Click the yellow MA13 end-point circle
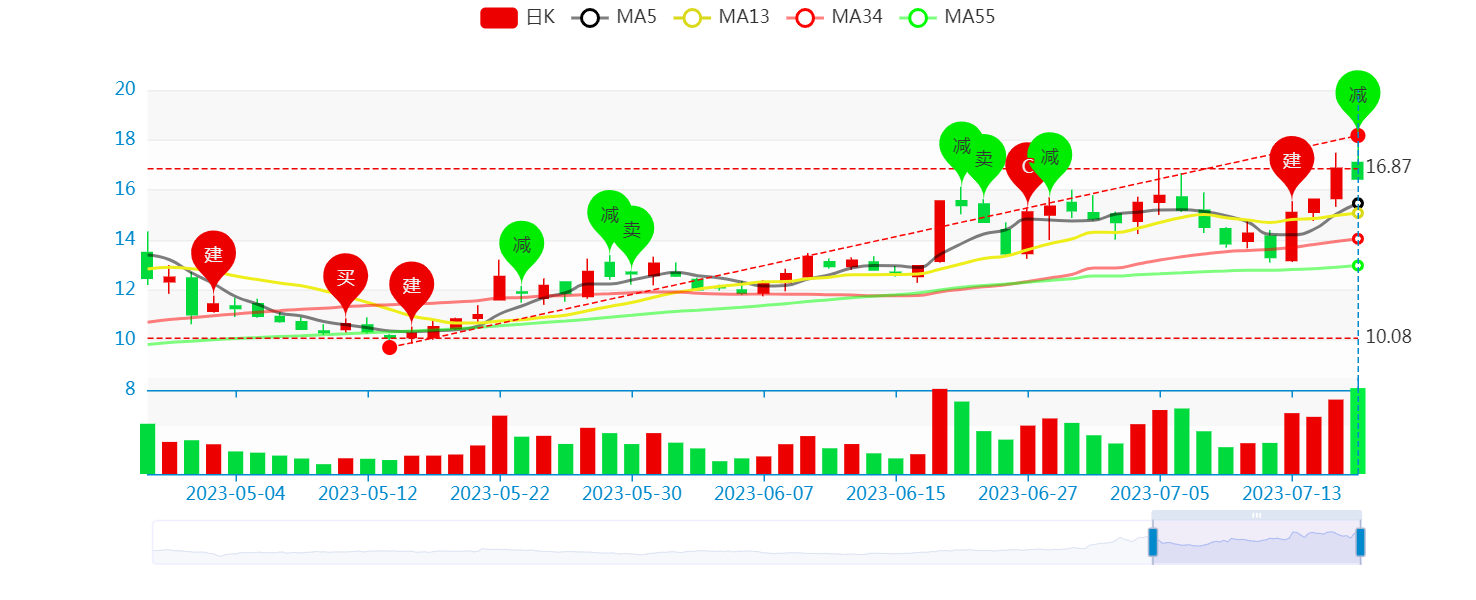Image resolution: width=1476 pixels, height=600 pixels. [1358, 213]
